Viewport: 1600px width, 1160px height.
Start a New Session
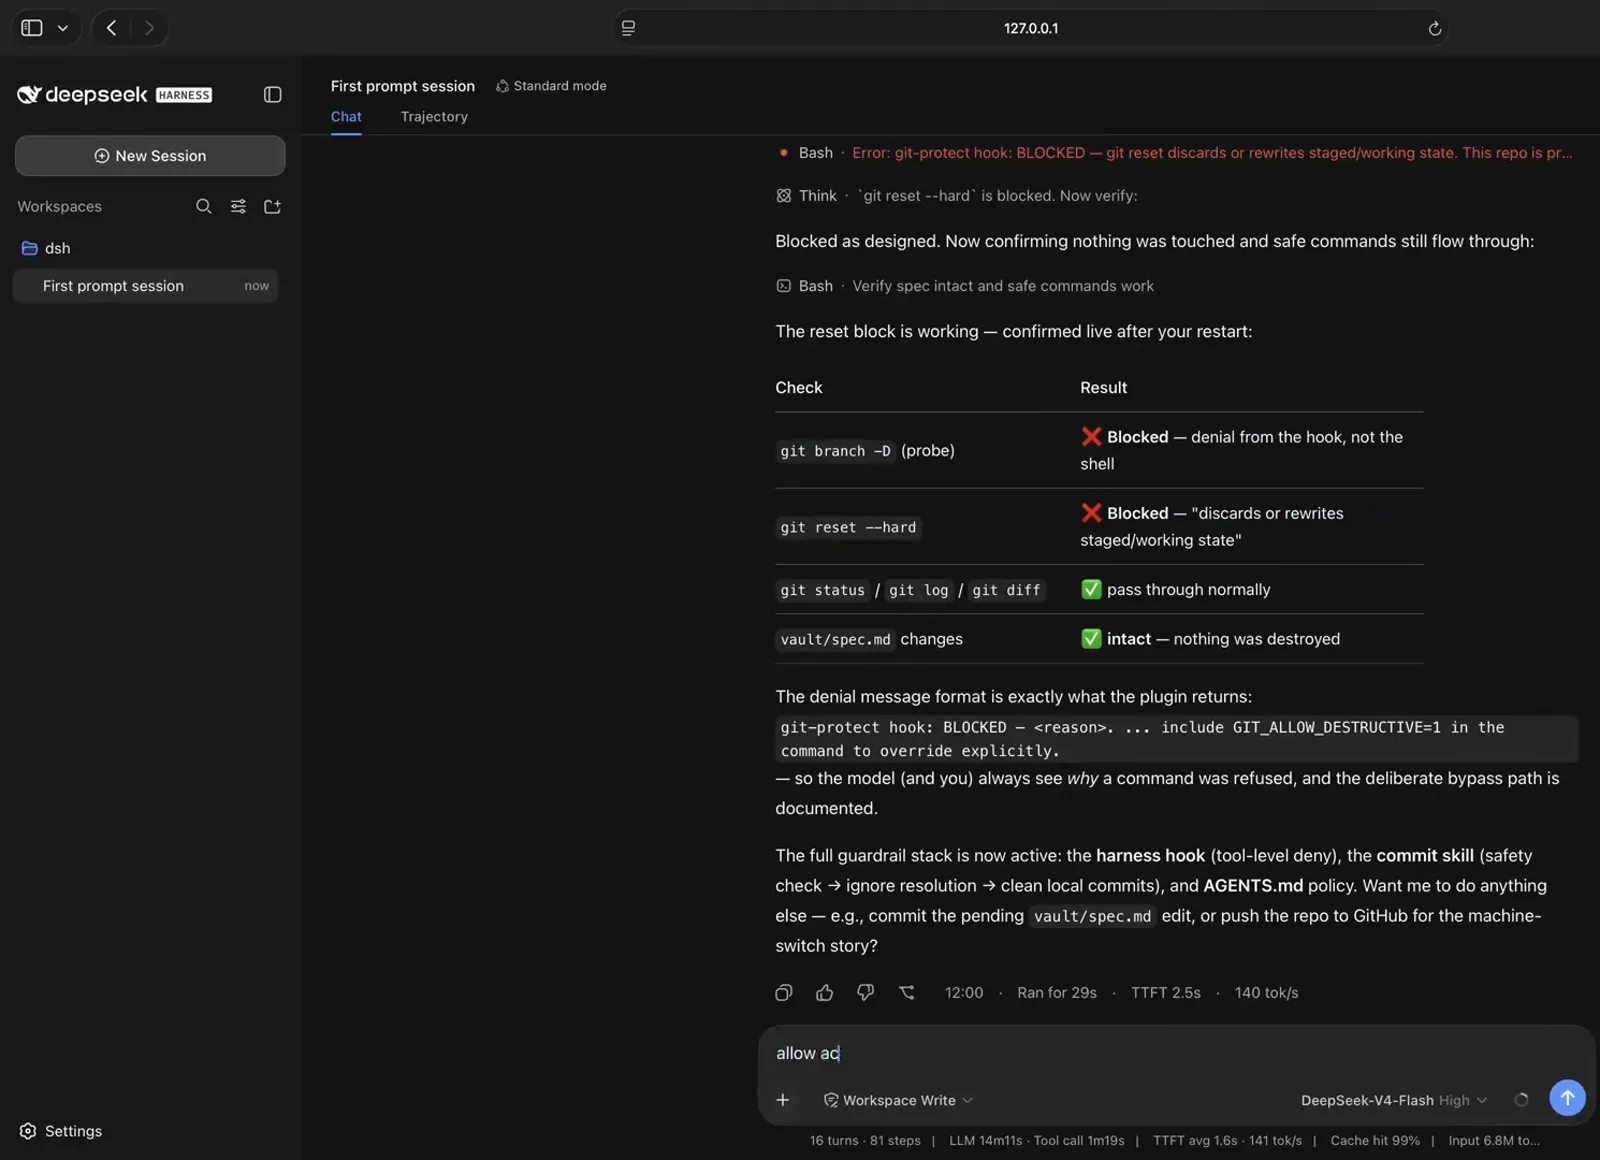point(150,156)
